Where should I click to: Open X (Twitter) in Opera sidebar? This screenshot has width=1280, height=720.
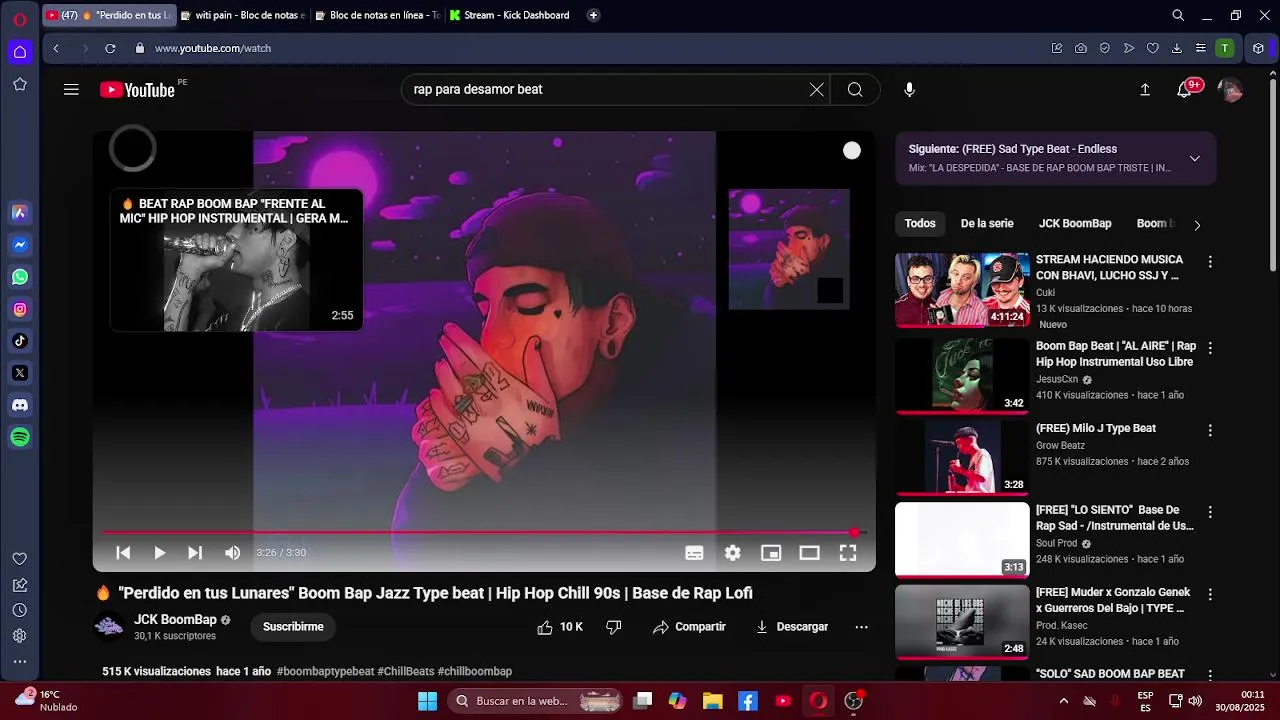coord(19,373)
